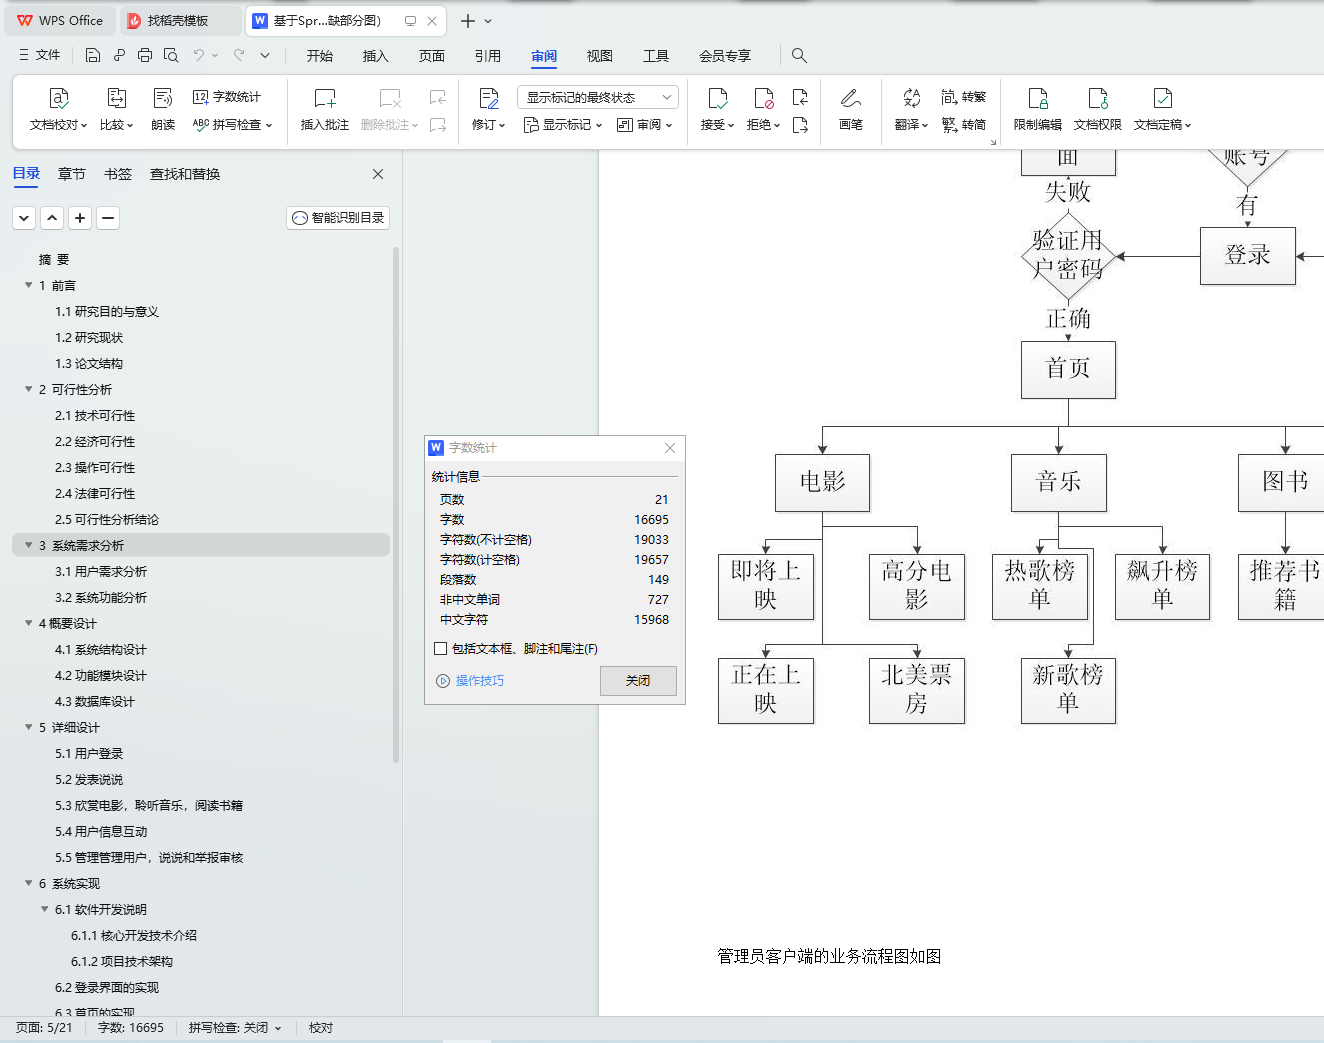Click the navigation pane vertical scrollbar
This screenshot has width=1324, height=1043.
tap(396, 505)
